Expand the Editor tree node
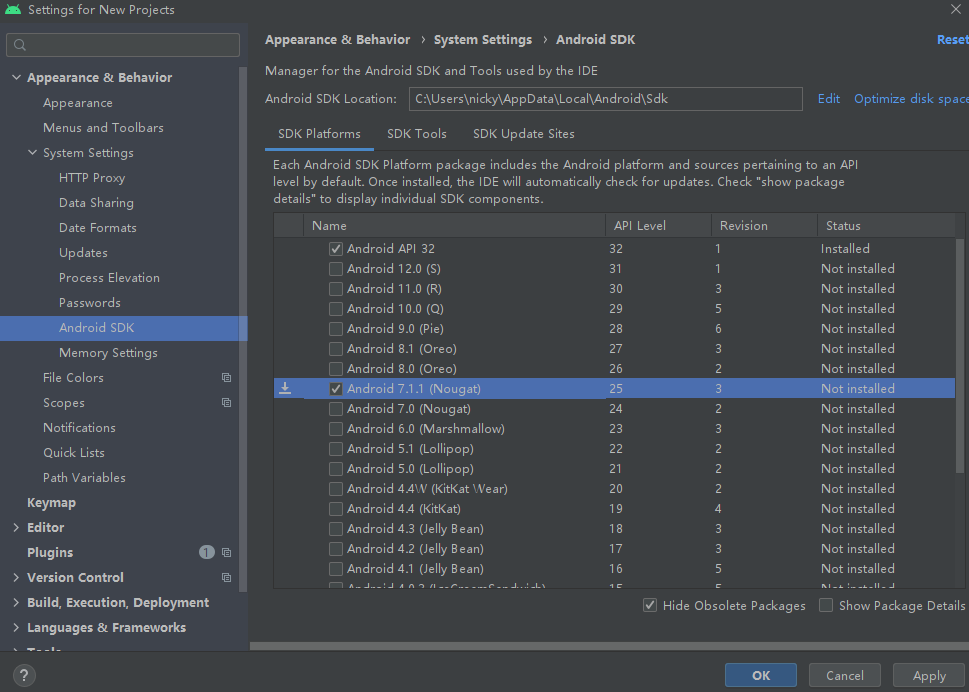 (16, 528)
